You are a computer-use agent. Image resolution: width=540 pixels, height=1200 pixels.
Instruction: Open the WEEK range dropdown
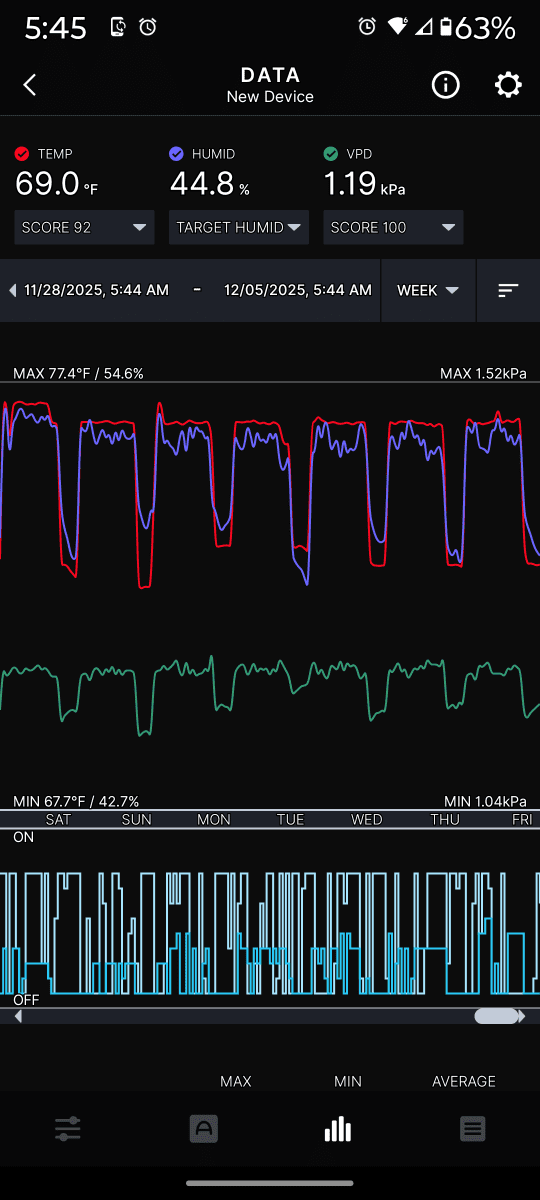(428, 290)
